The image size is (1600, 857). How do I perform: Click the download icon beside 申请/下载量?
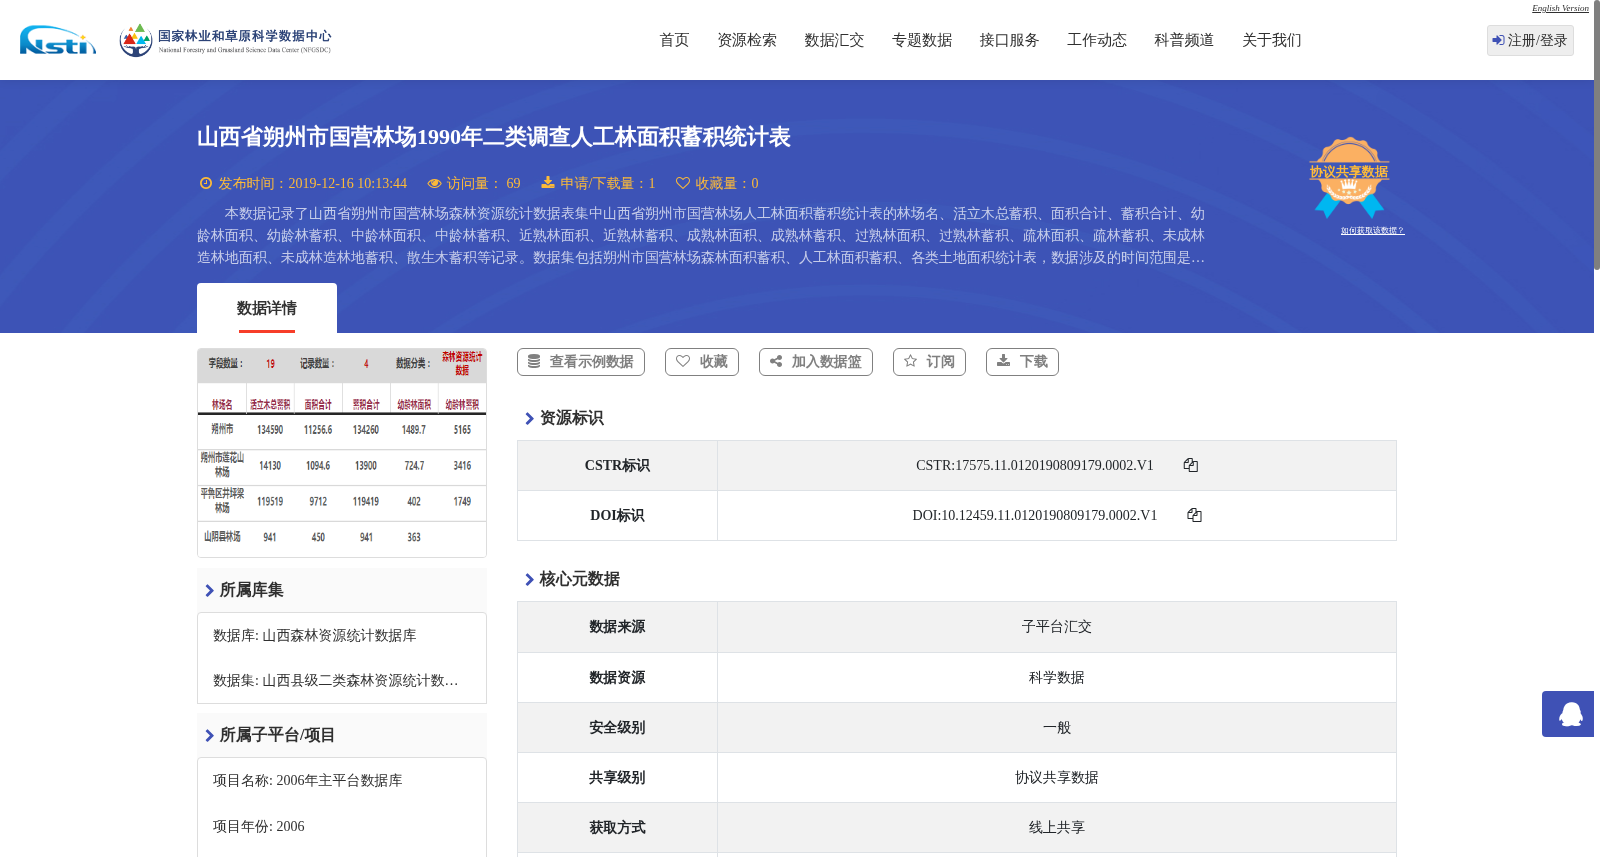pyautogui.click(x=548, y=183)
